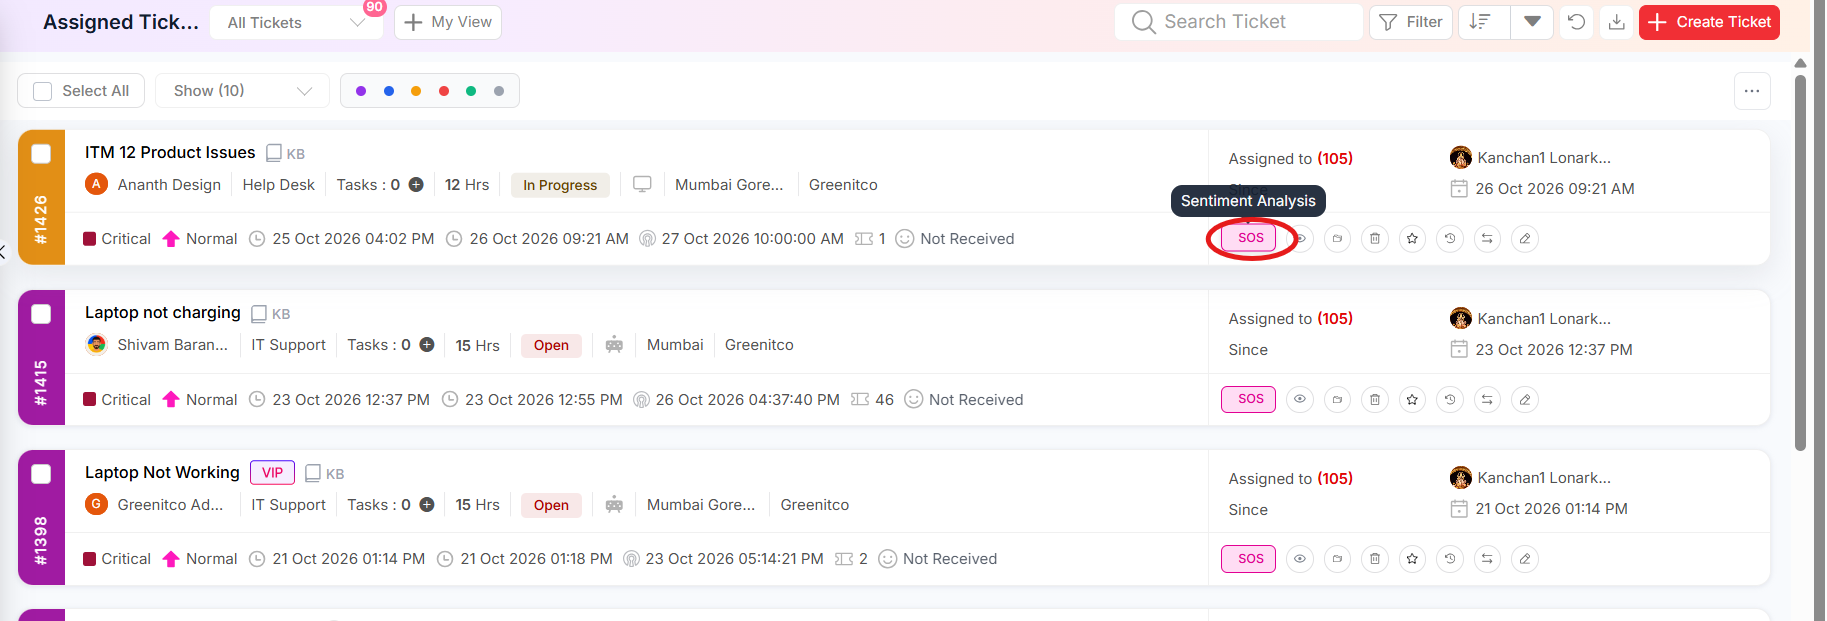Click the transfer arrows icon on ticket #1398

pyautogui.click(x=1487, y=559)
